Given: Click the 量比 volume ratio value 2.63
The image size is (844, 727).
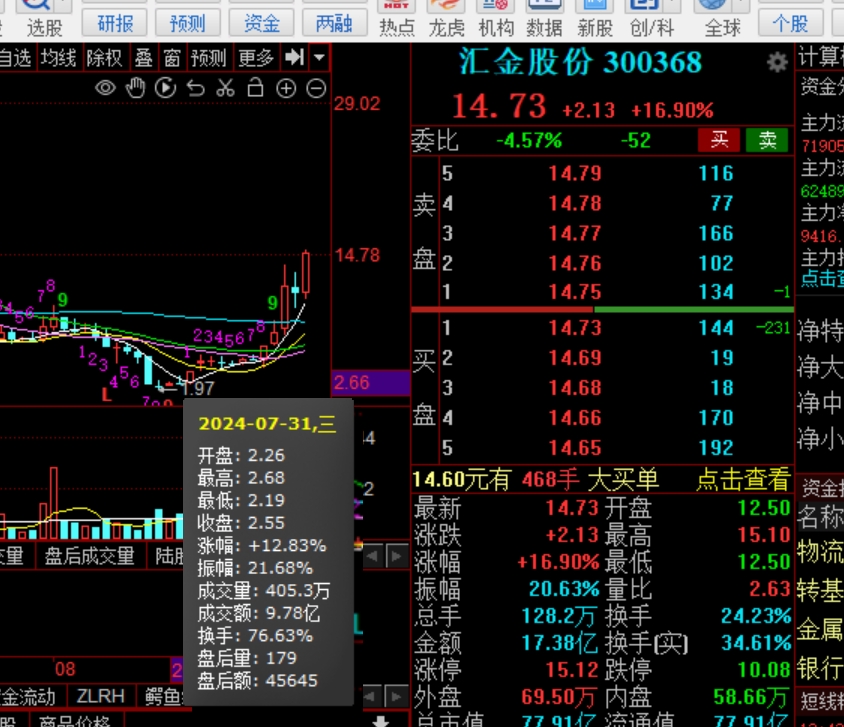Looking at the screenshot, I should click(769, 589).
